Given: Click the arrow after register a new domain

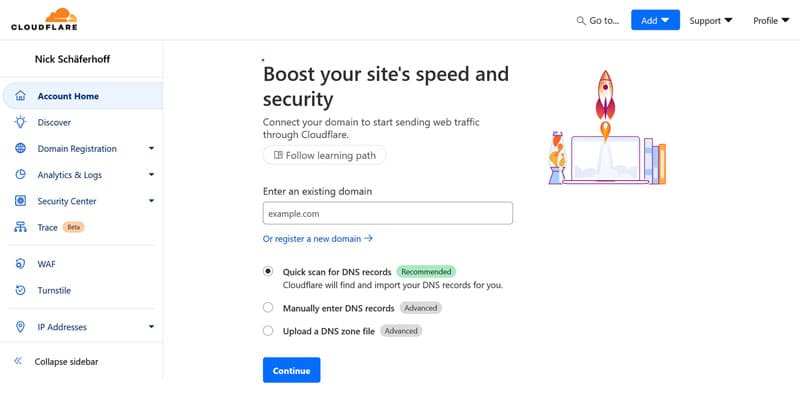Looking at the screenshot, I should [x=368, y=238].
